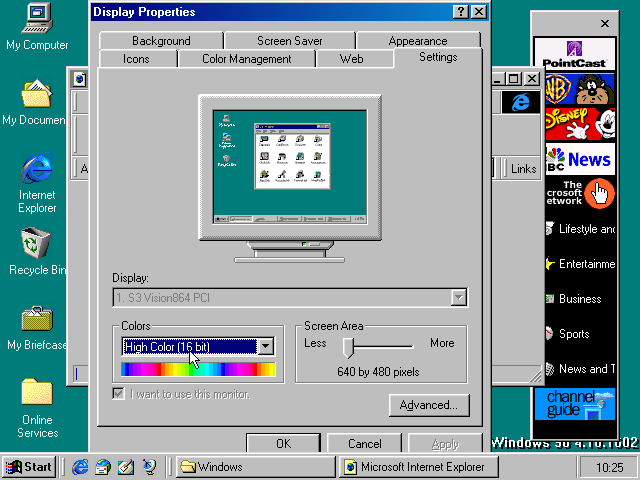Click the Apply button

(445, 443)
